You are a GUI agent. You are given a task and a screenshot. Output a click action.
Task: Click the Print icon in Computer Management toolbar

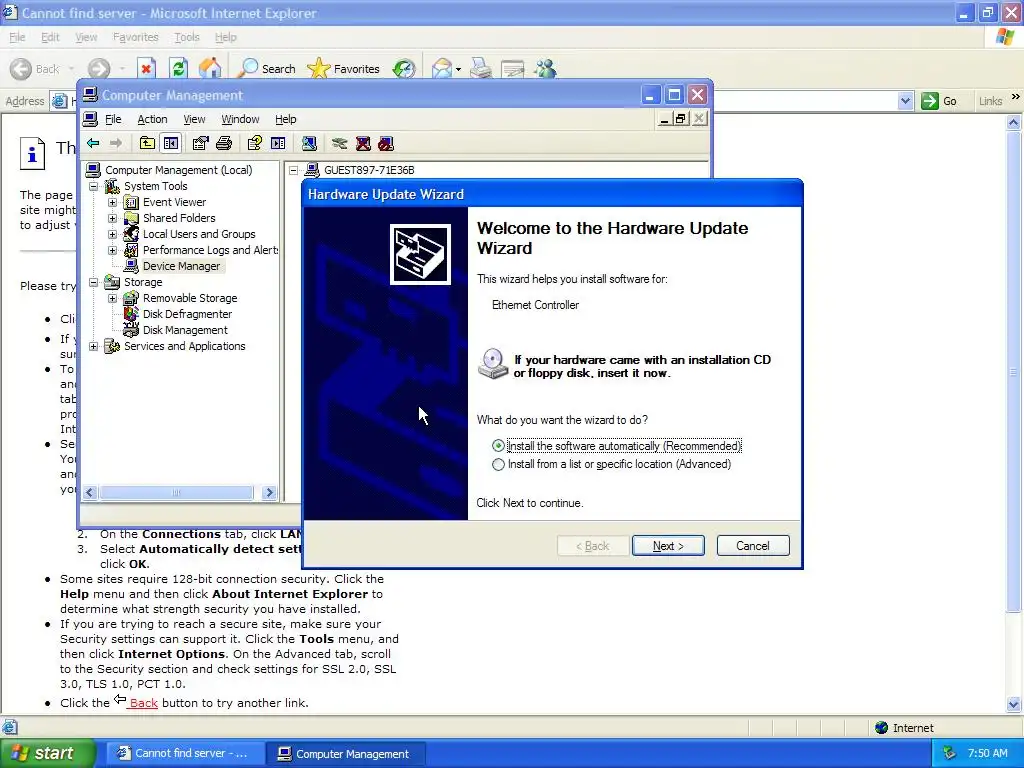pos(224,144)
